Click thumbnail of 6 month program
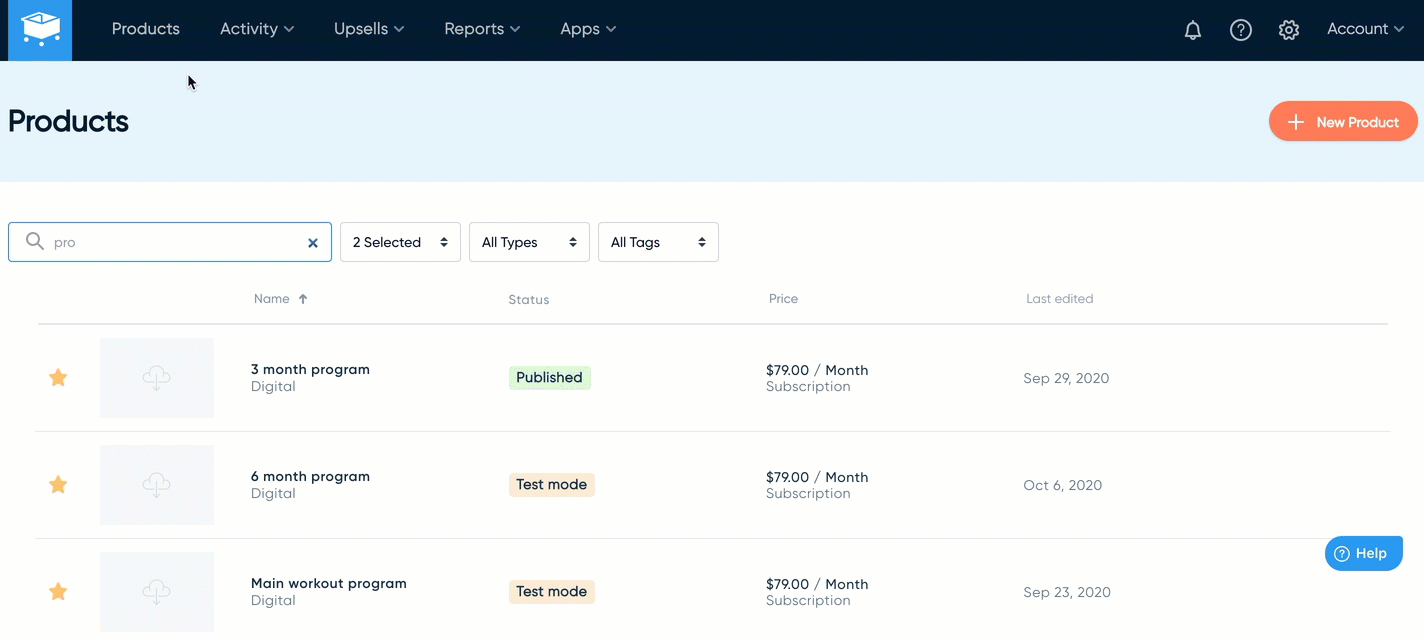The image size is (1424, 640). click(157, 485)
